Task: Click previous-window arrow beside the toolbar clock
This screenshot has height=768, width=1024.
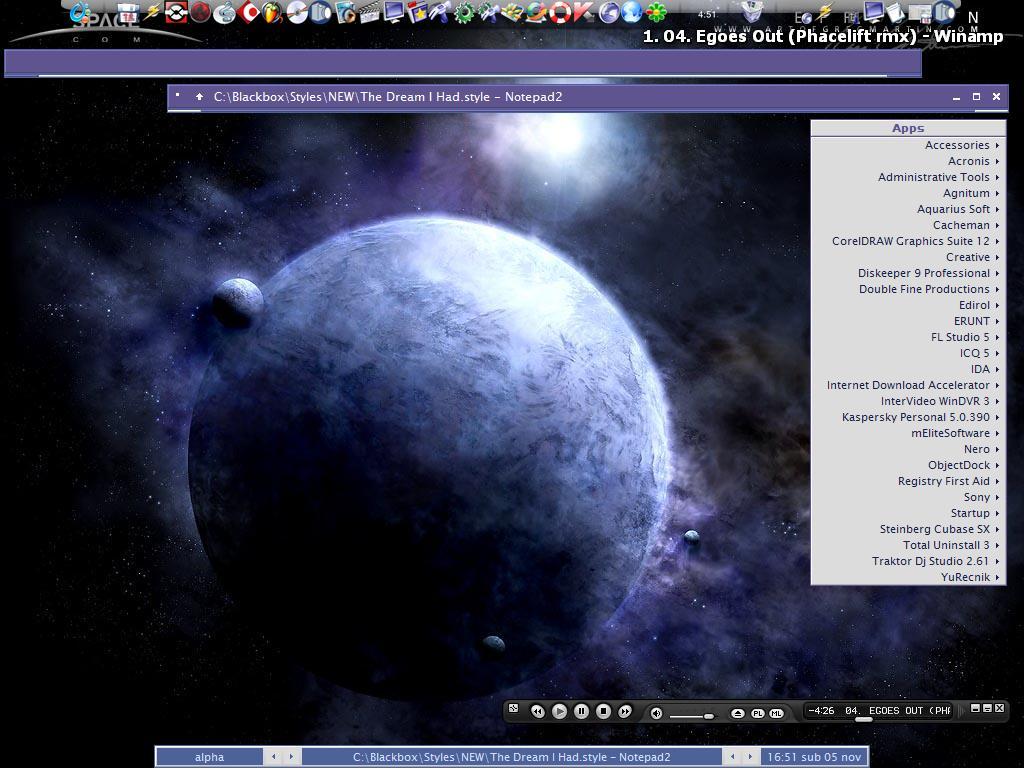Action: click(732, 758)
